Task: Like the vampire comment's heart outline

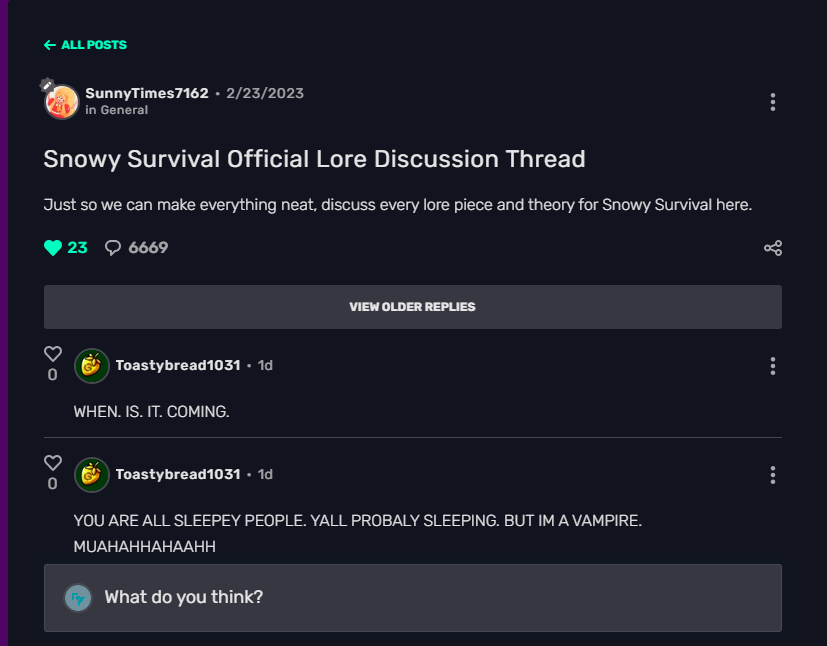Action: click(x=52, y=461)
